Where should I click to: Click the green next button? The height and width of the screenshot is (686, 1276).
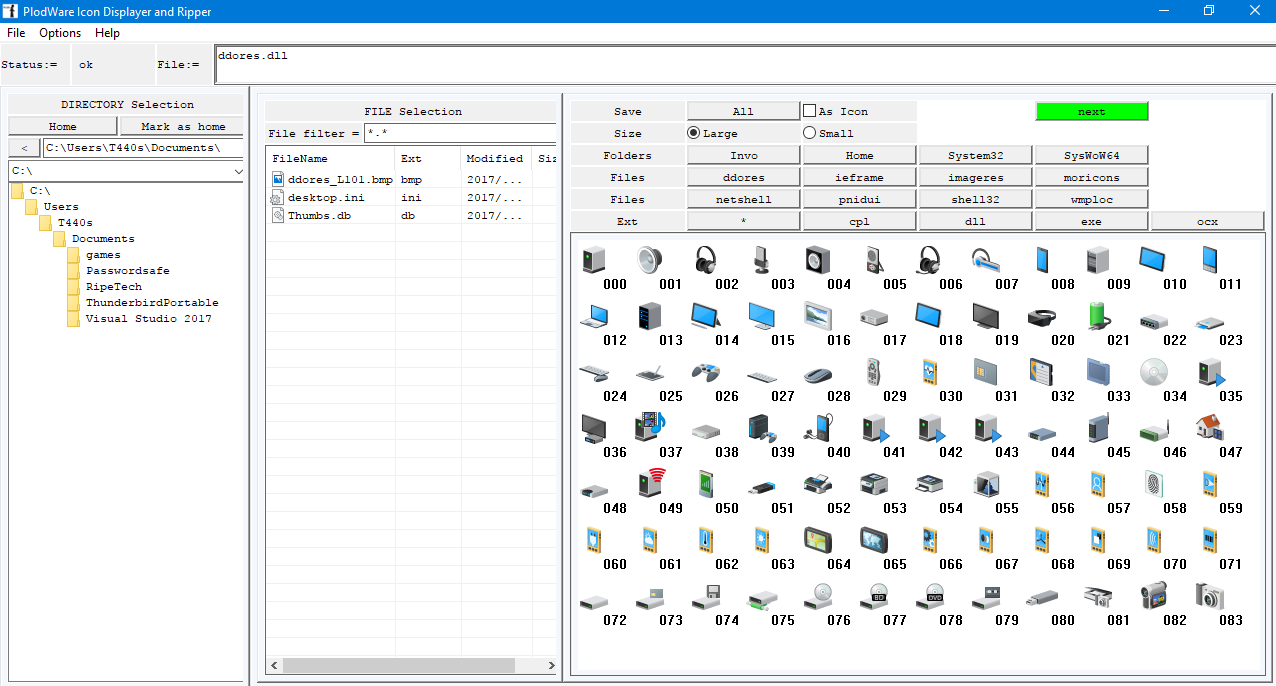coord(1092,110)
